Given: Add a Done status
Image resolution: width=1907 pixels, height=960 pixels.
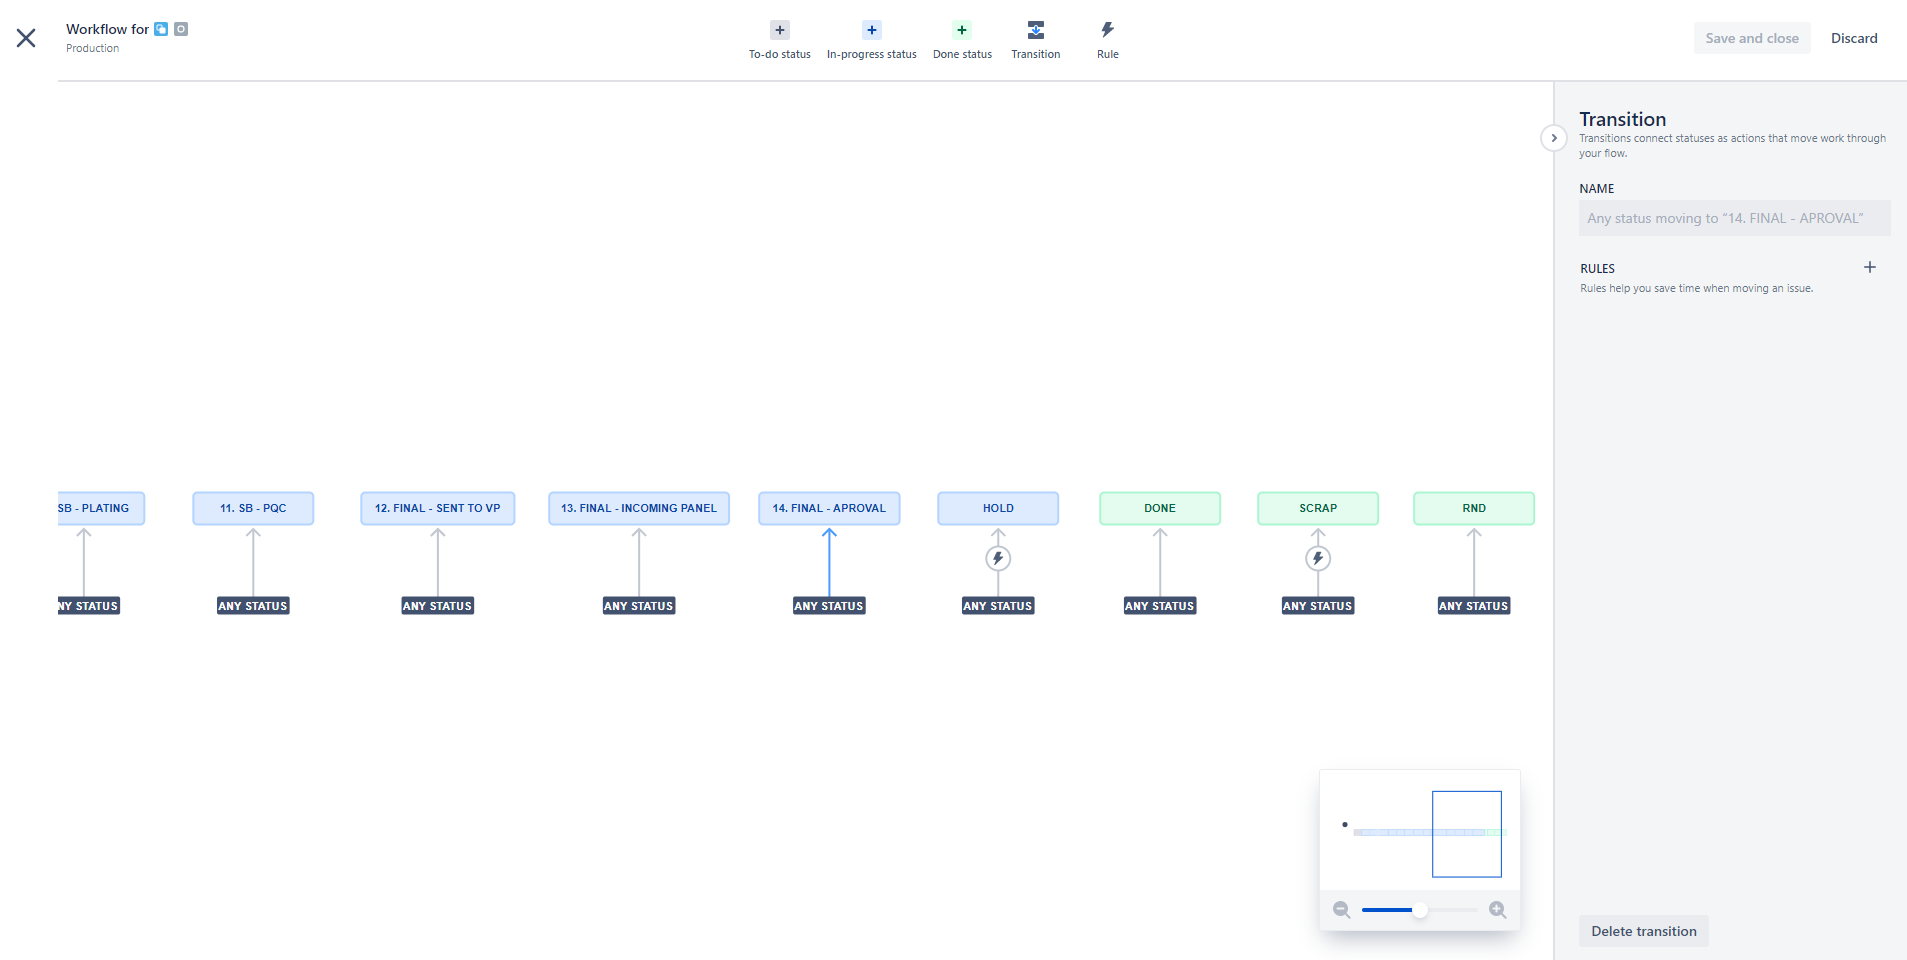Looking at the screenshot, I should pyautogui.click(x=962, y=39).
